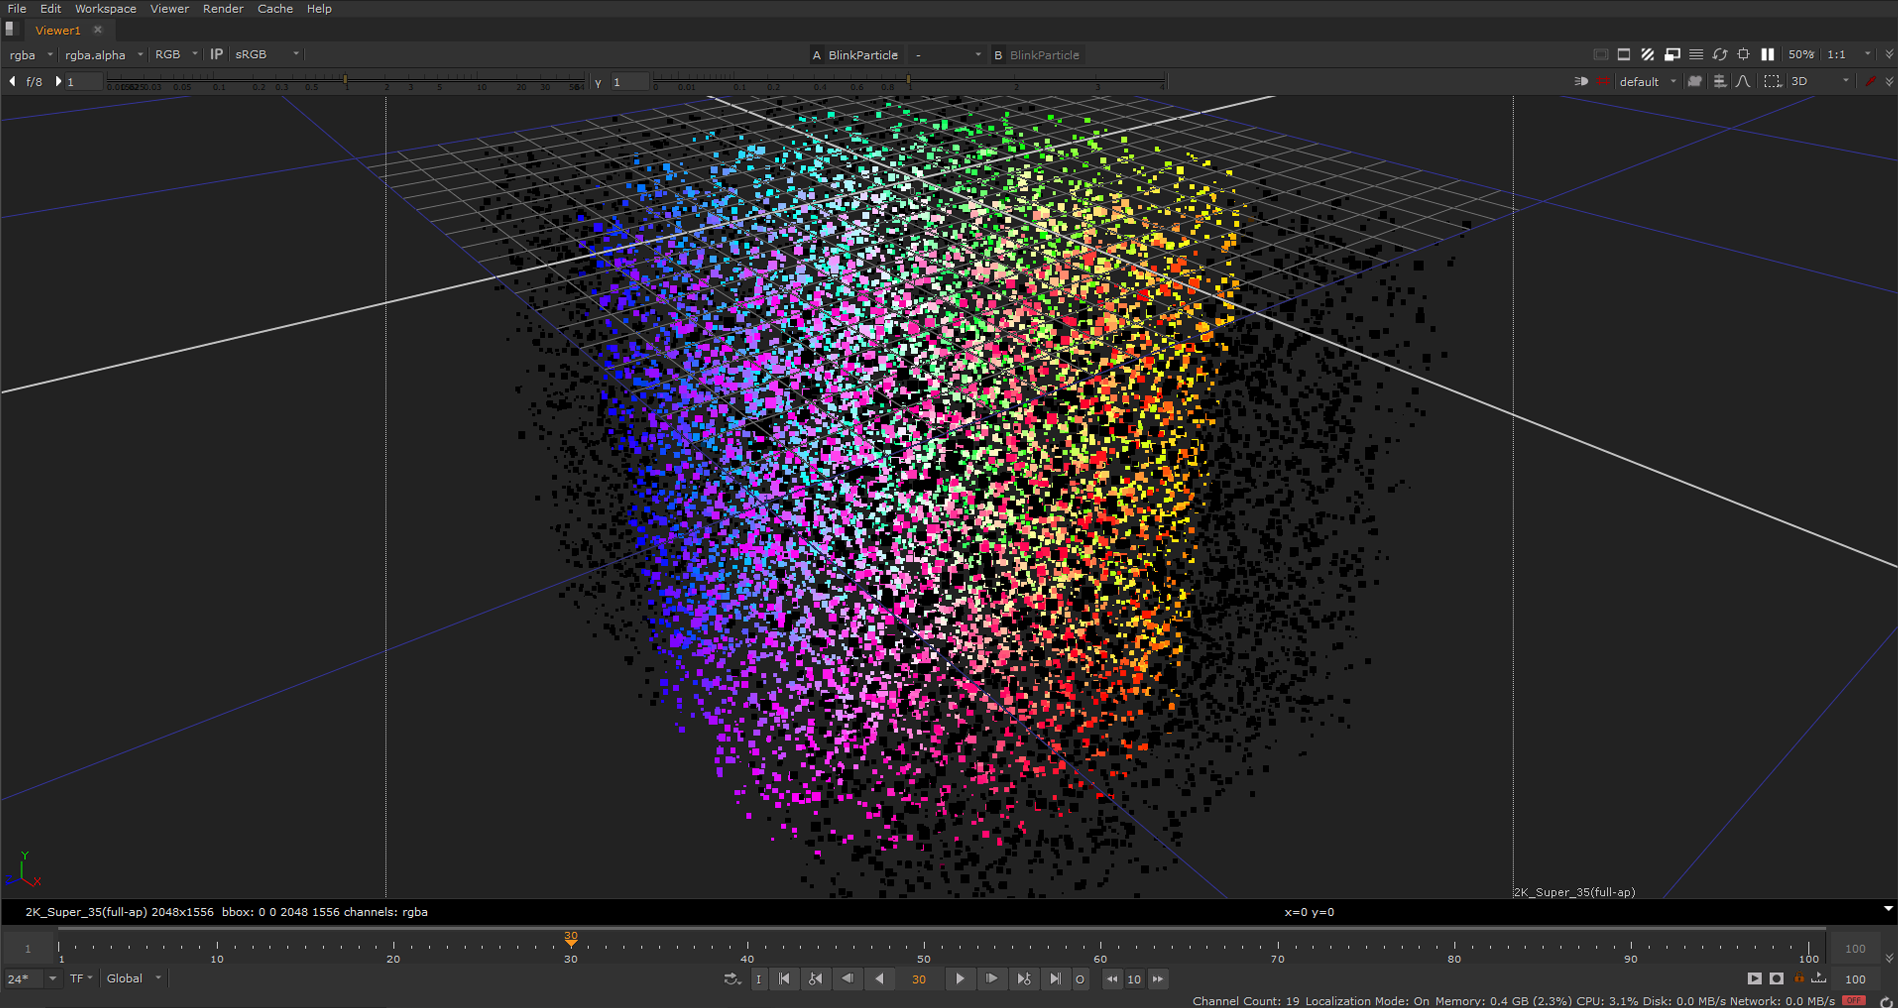Toggle the IP input process button

(x=216, y=55)
